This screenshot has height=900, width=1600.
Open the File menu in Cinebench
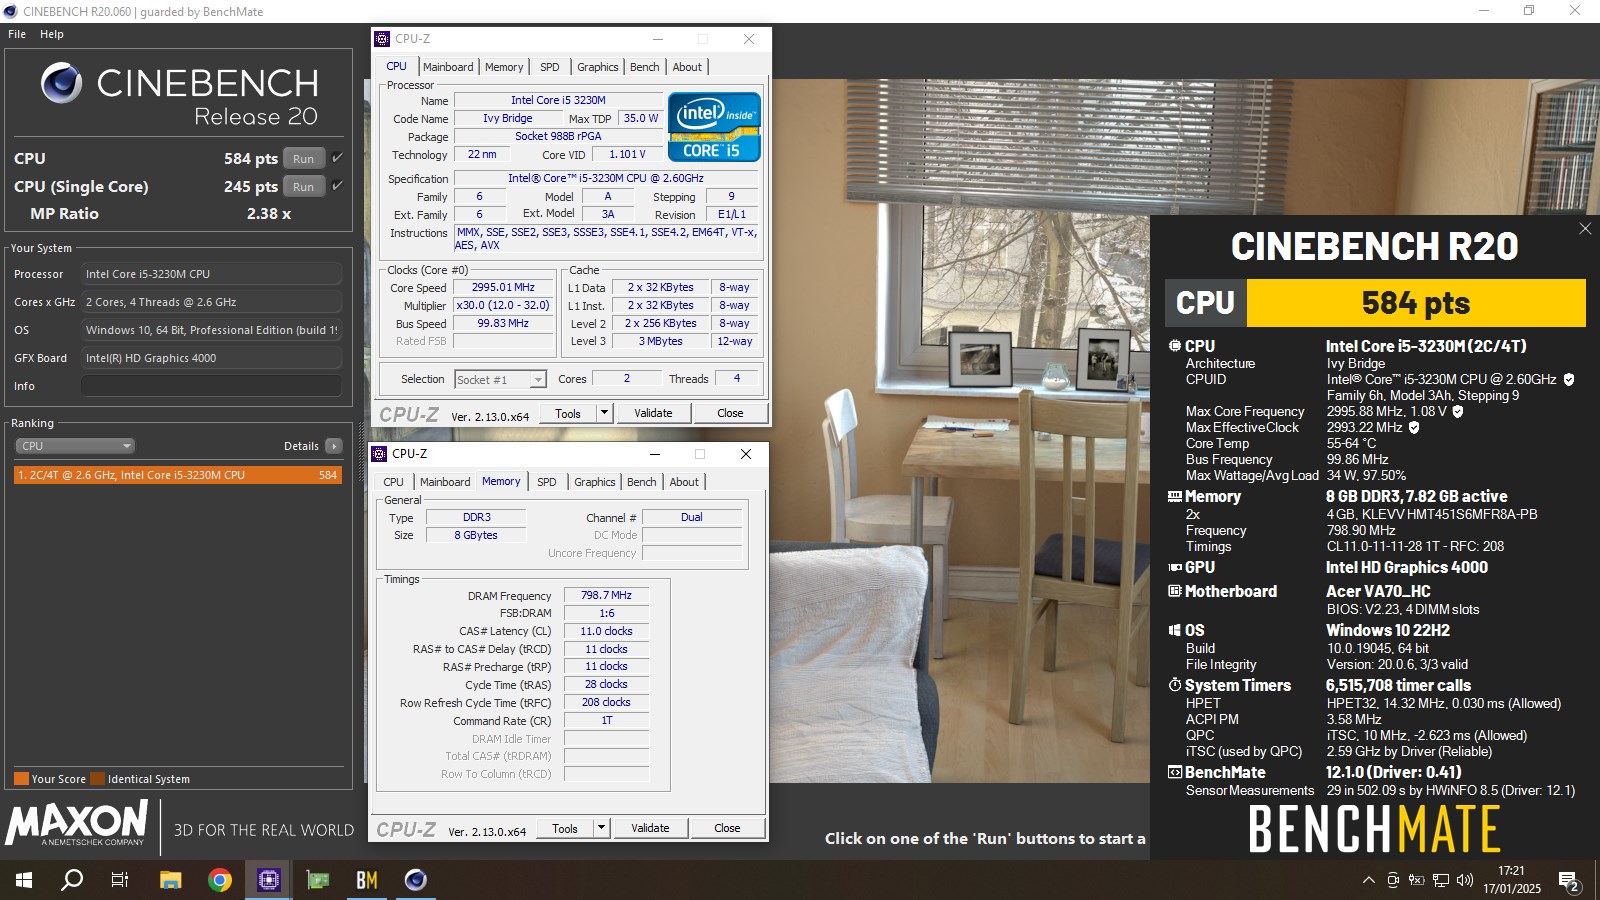(17, 34)
